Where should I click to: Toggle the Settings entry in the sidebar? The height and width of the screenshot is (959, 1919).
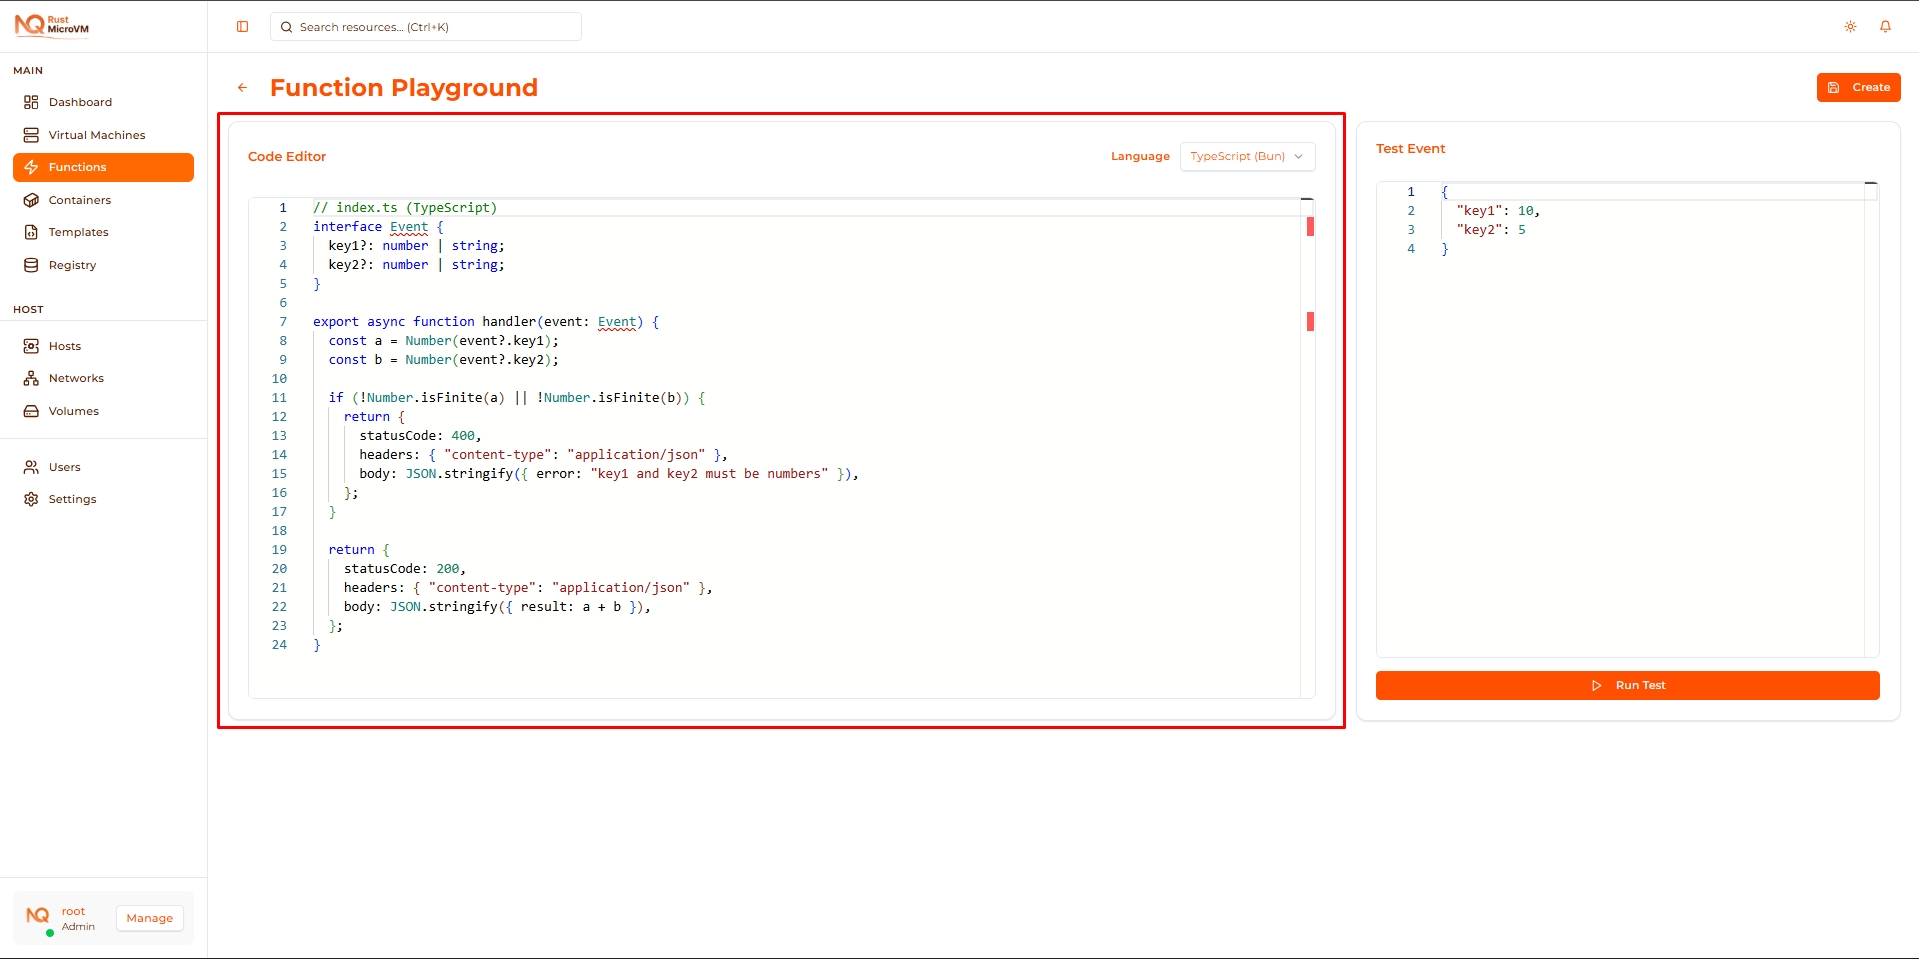(32, 498)
